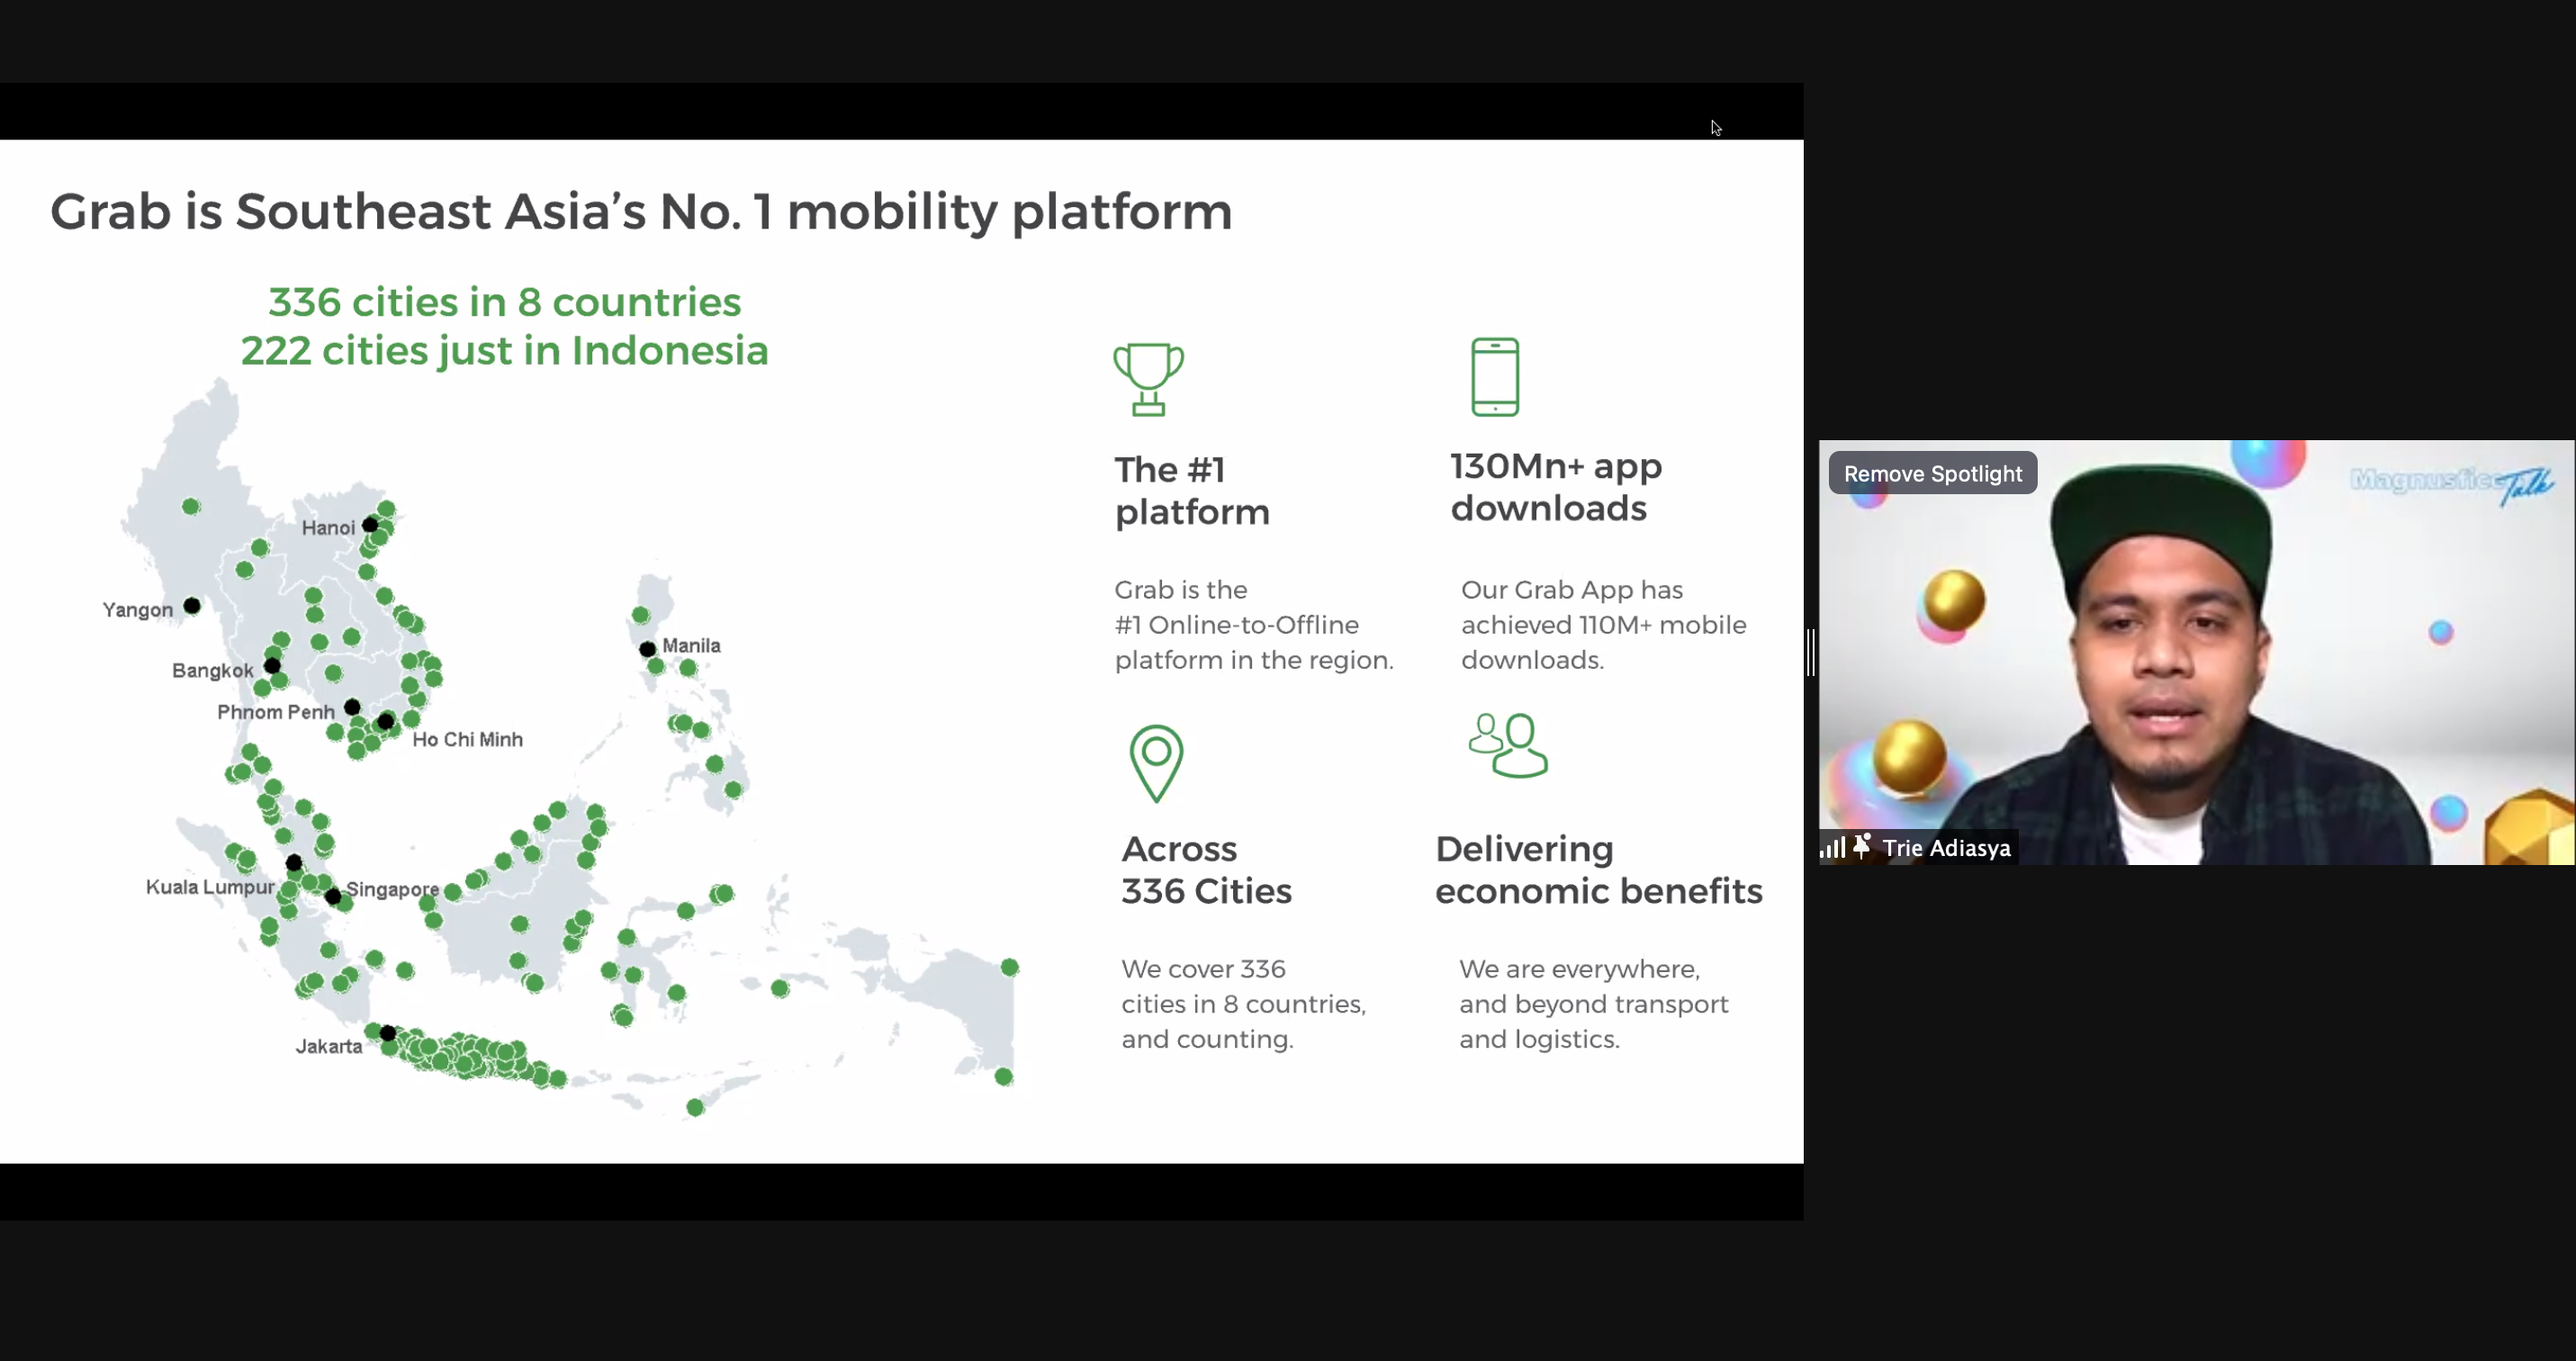Click the paragraph about 110M+ mobile downloads

click(x=1604, y=625)
